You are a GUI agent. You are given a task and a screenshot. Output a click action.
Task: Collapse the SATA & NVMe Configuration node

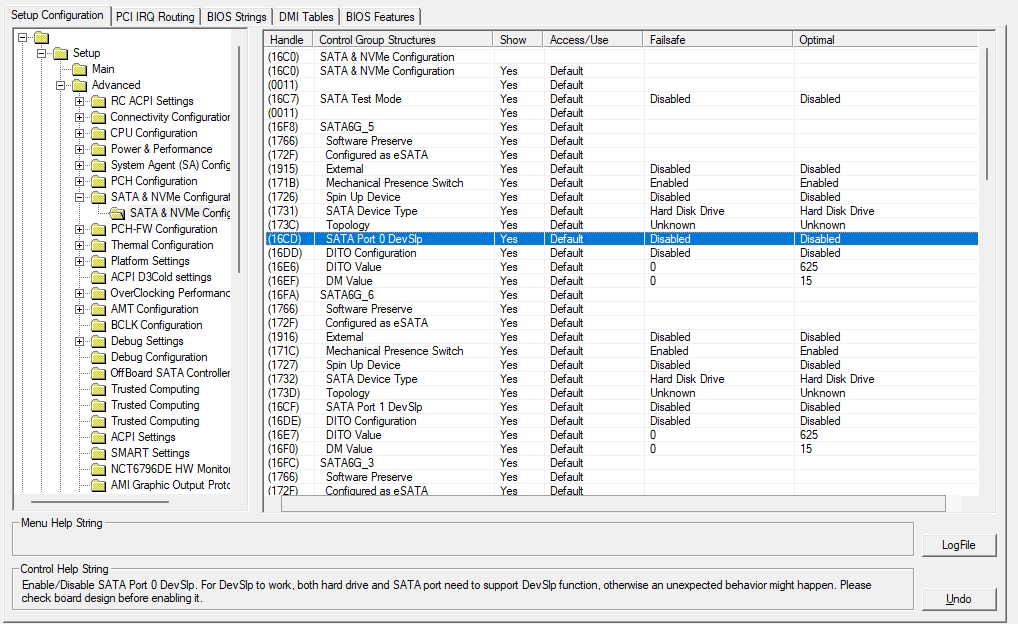[x=79, y=197]
